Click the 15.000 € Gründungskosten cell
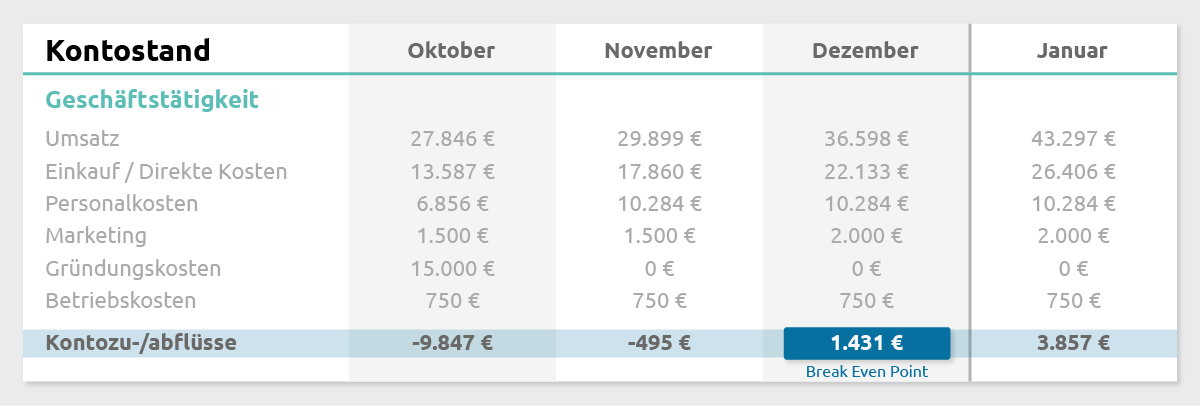 pos(452,269)
